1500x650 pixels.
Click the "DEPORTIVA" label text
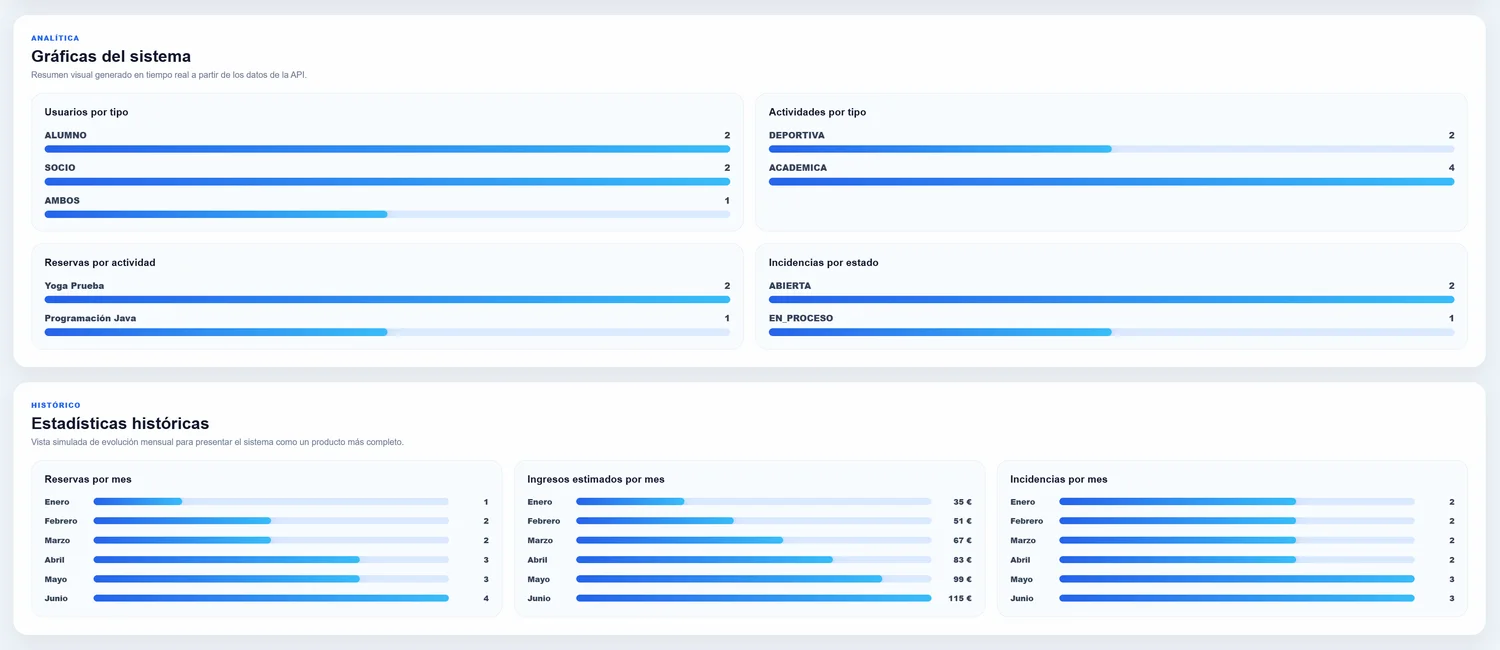797,135
